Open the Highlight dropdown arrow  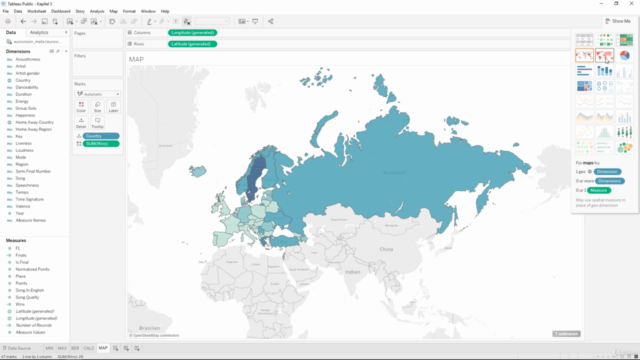click(155, 22)
